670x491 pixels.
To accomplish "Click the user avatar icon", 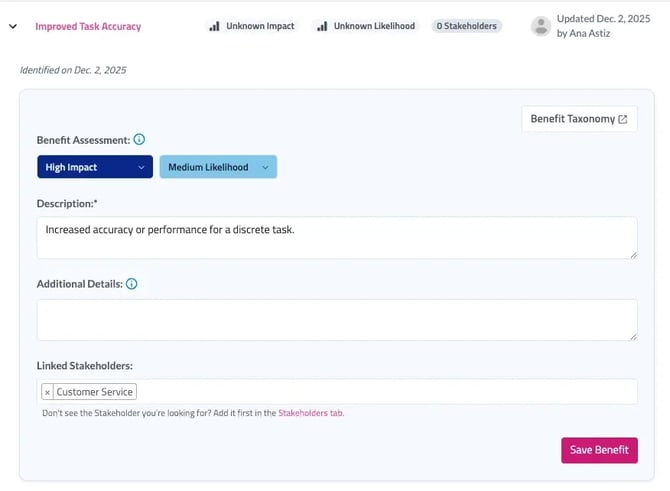I will tap(541, 26).
